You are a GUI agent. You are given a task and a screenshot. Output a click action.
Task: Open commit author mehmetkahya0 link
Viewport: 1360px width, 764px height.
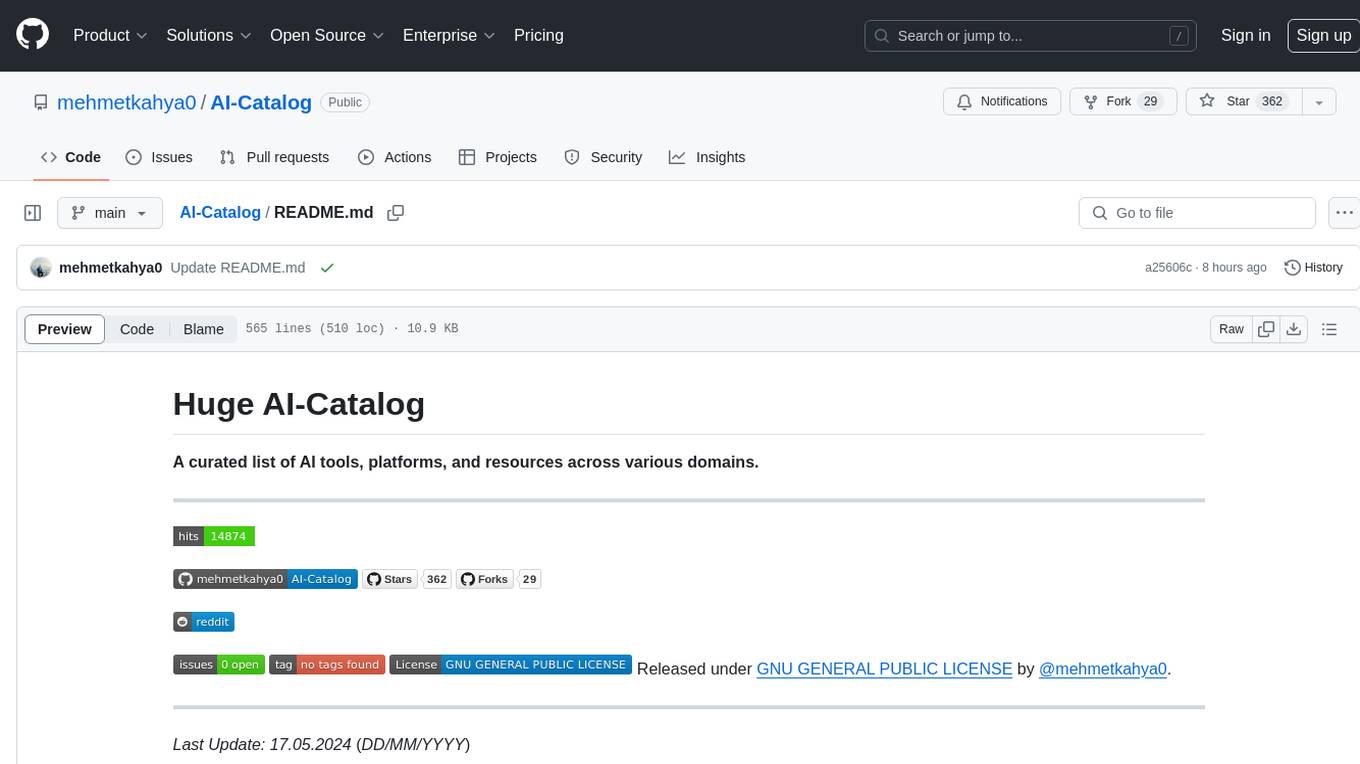(x=111, y=268)
